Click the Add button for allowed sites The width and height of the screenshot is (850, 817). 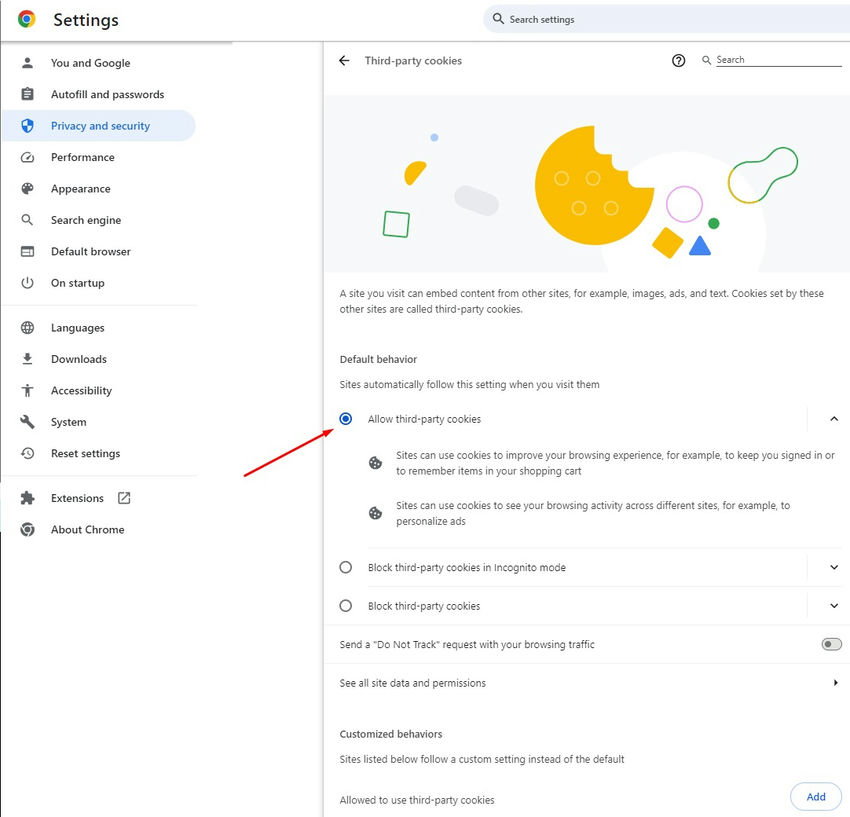pyautogui.click(x=816, y=797)
